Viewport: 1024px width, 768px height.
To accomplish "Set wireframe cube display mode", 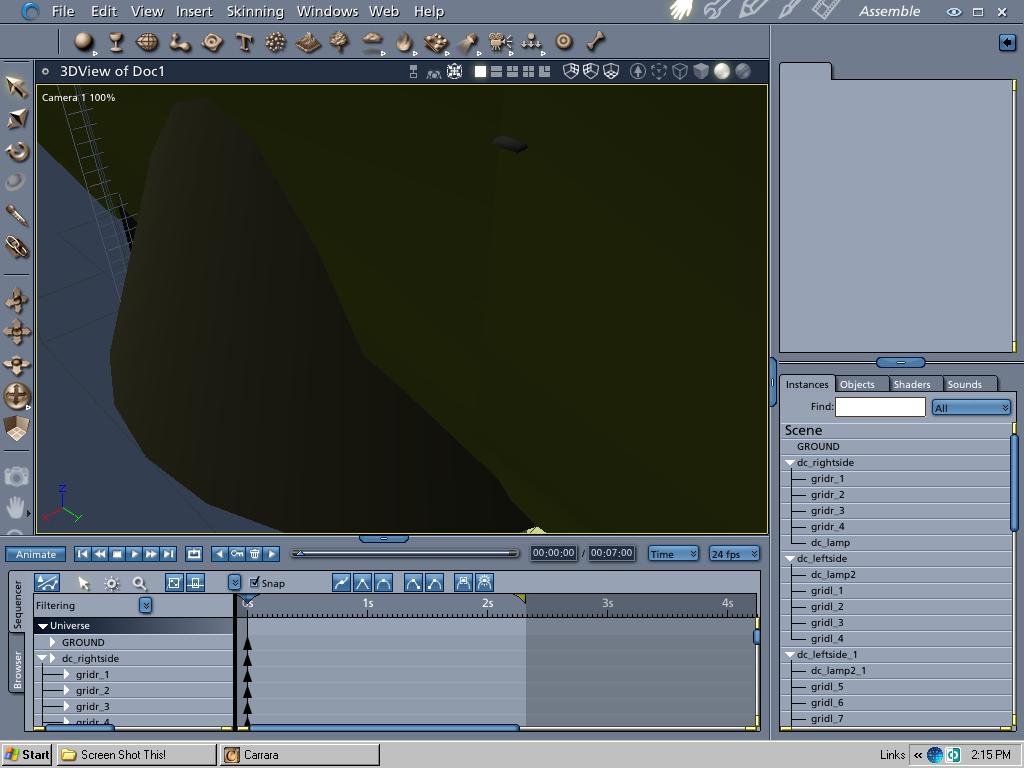I will 680,71.
